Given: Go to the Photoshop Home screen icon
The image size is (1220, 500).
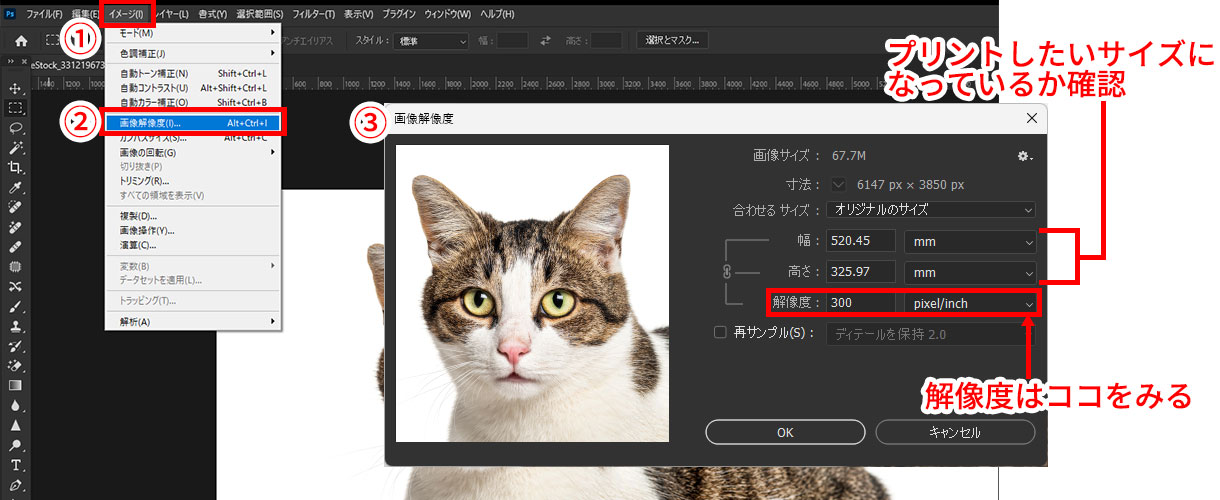Looking at the screenshot, I should (x=20, y=41).
